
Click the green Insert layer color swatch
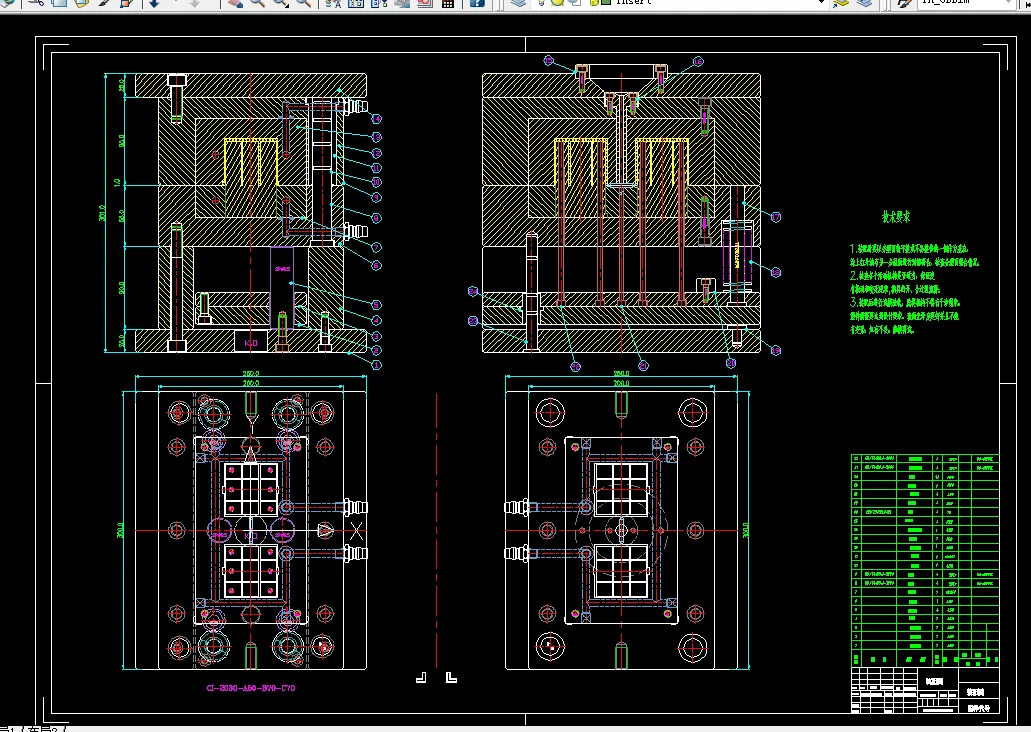tap(605, 3)
